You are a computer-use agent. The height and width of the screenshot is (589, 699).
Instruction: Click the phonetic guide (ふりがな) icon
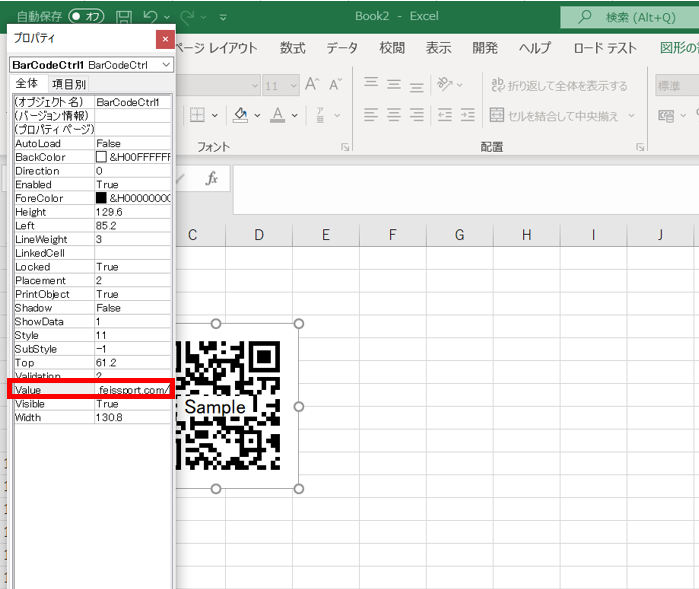coord(321,115)
